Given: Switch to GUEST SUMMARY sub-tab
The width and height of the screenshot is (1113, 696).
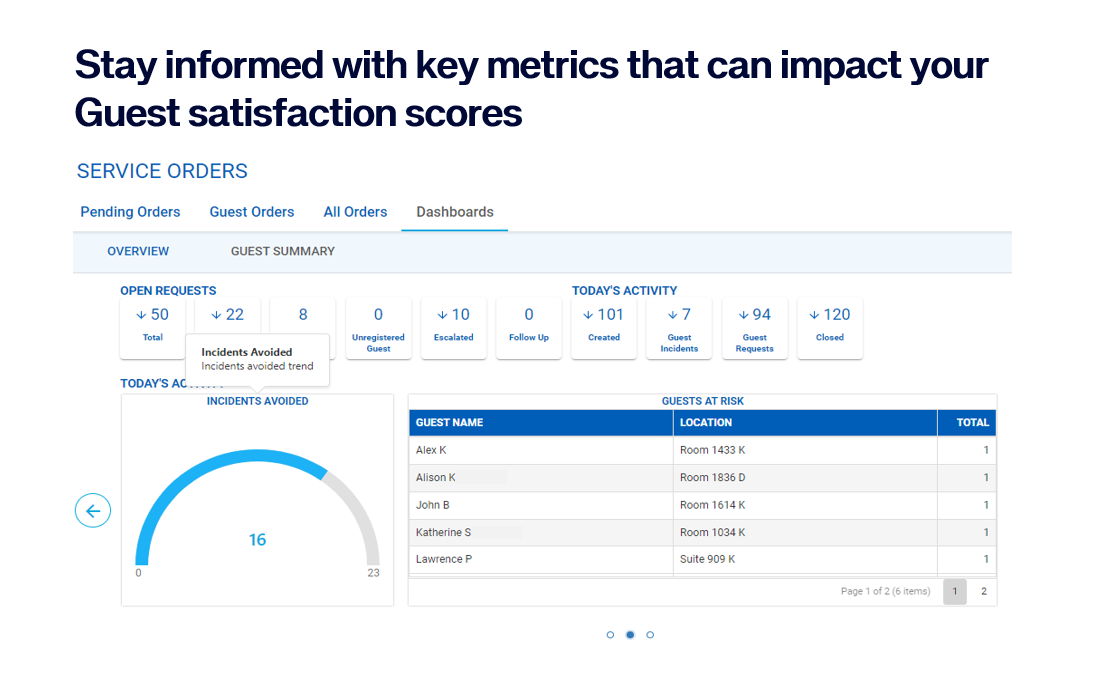Looking at the screenshot, I should 283,251.
